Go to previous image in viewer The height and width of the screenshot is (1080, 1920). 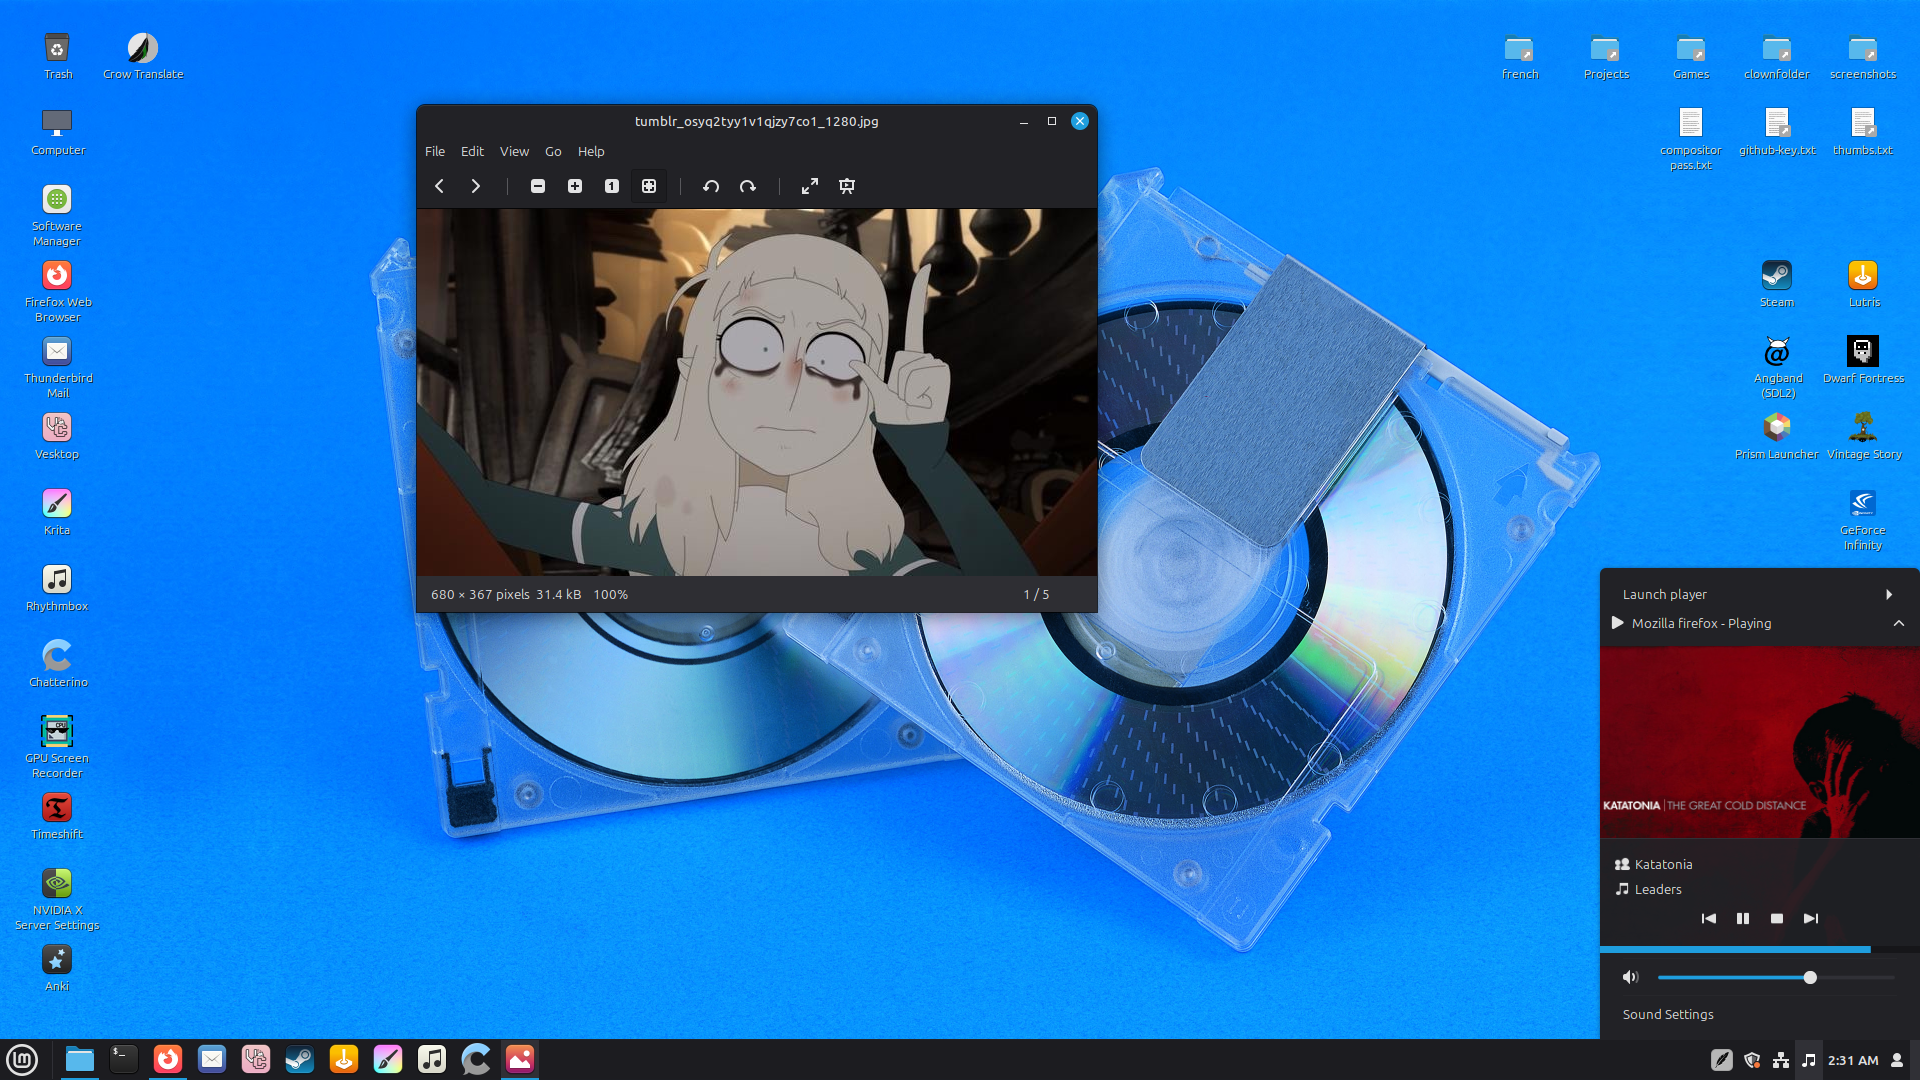tap(439, 186)
